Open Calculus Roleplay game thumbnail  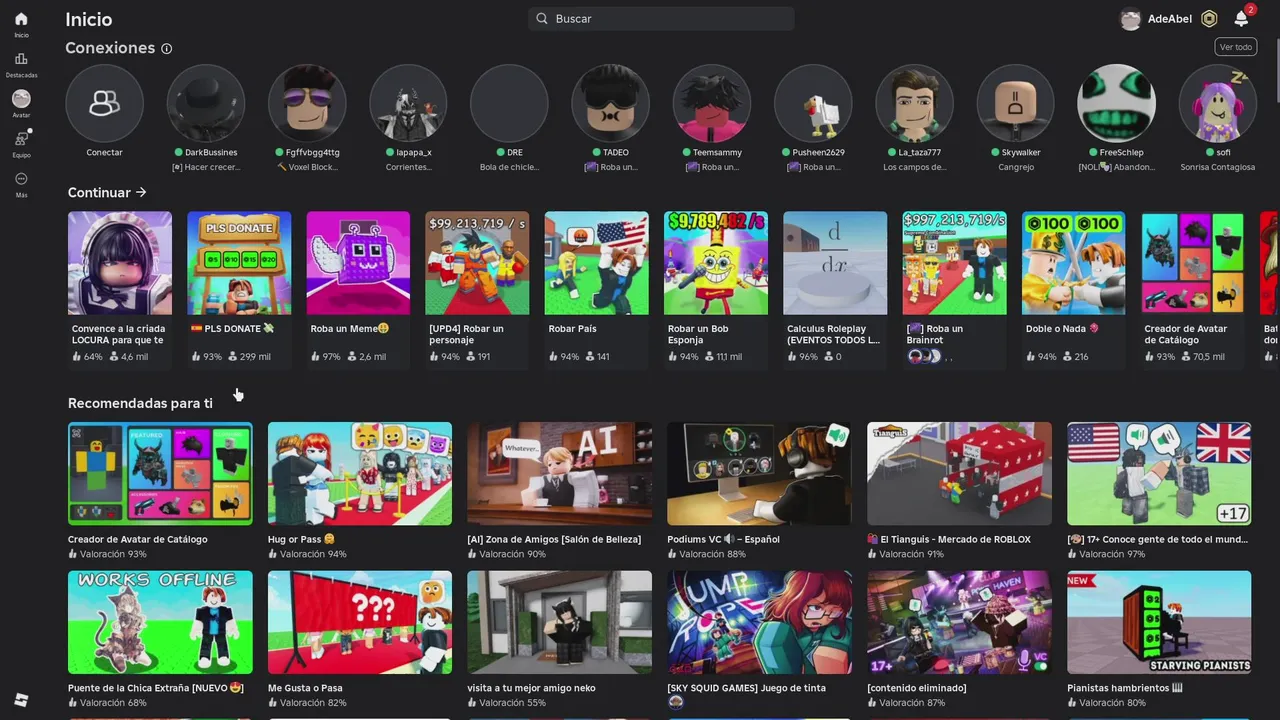pos(835,263)
